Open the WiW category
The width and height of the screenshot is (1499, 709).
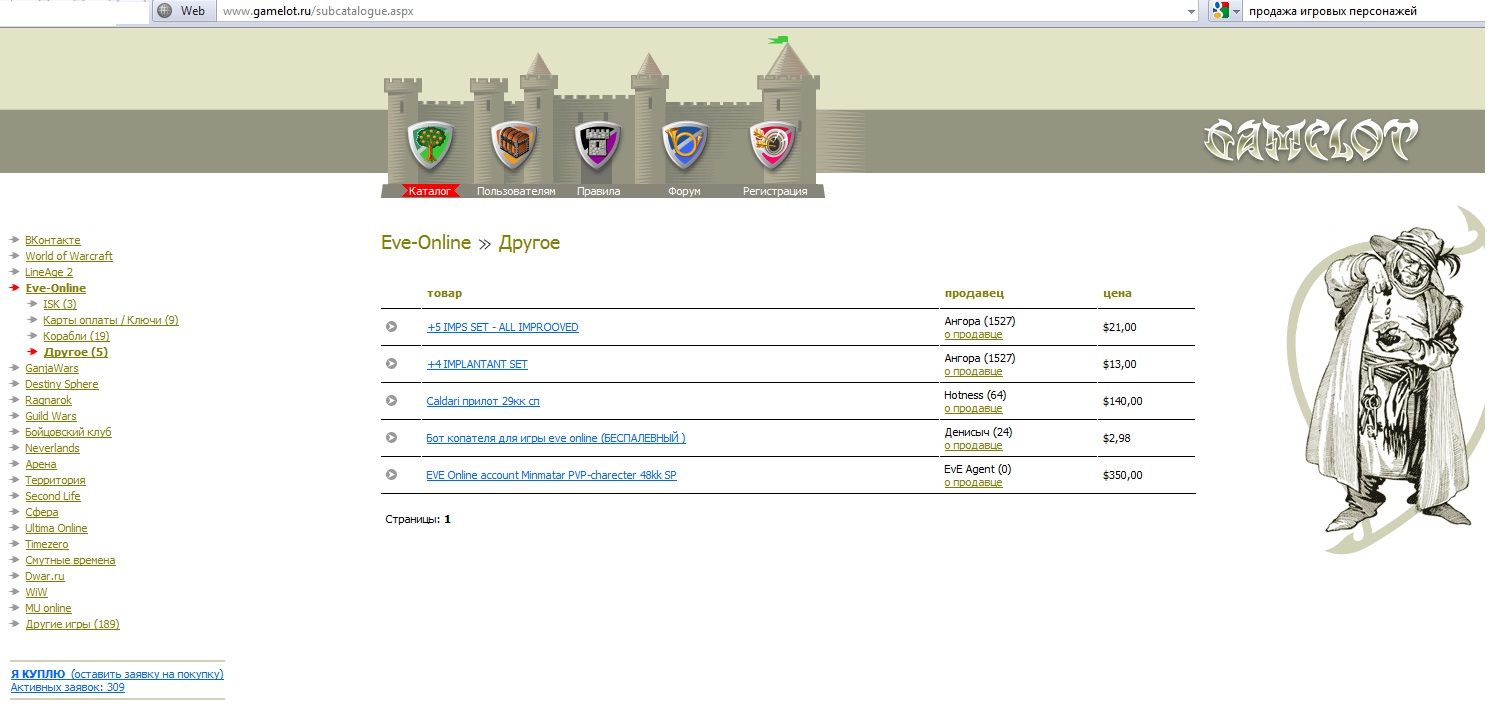coord(36,592)
